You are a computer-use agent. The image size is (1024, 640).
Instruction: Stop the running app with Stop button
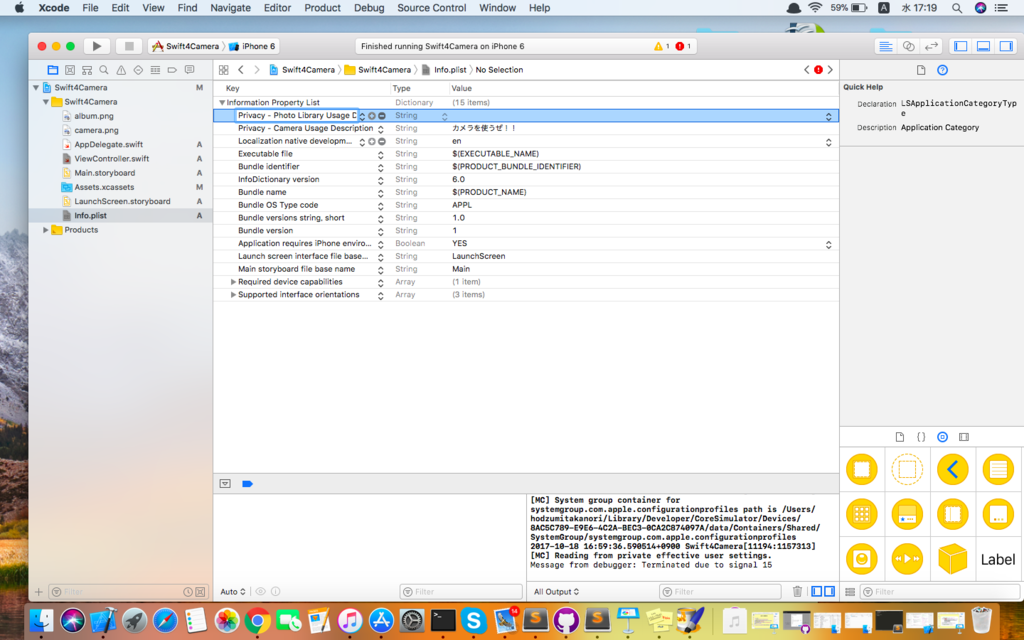129,46
